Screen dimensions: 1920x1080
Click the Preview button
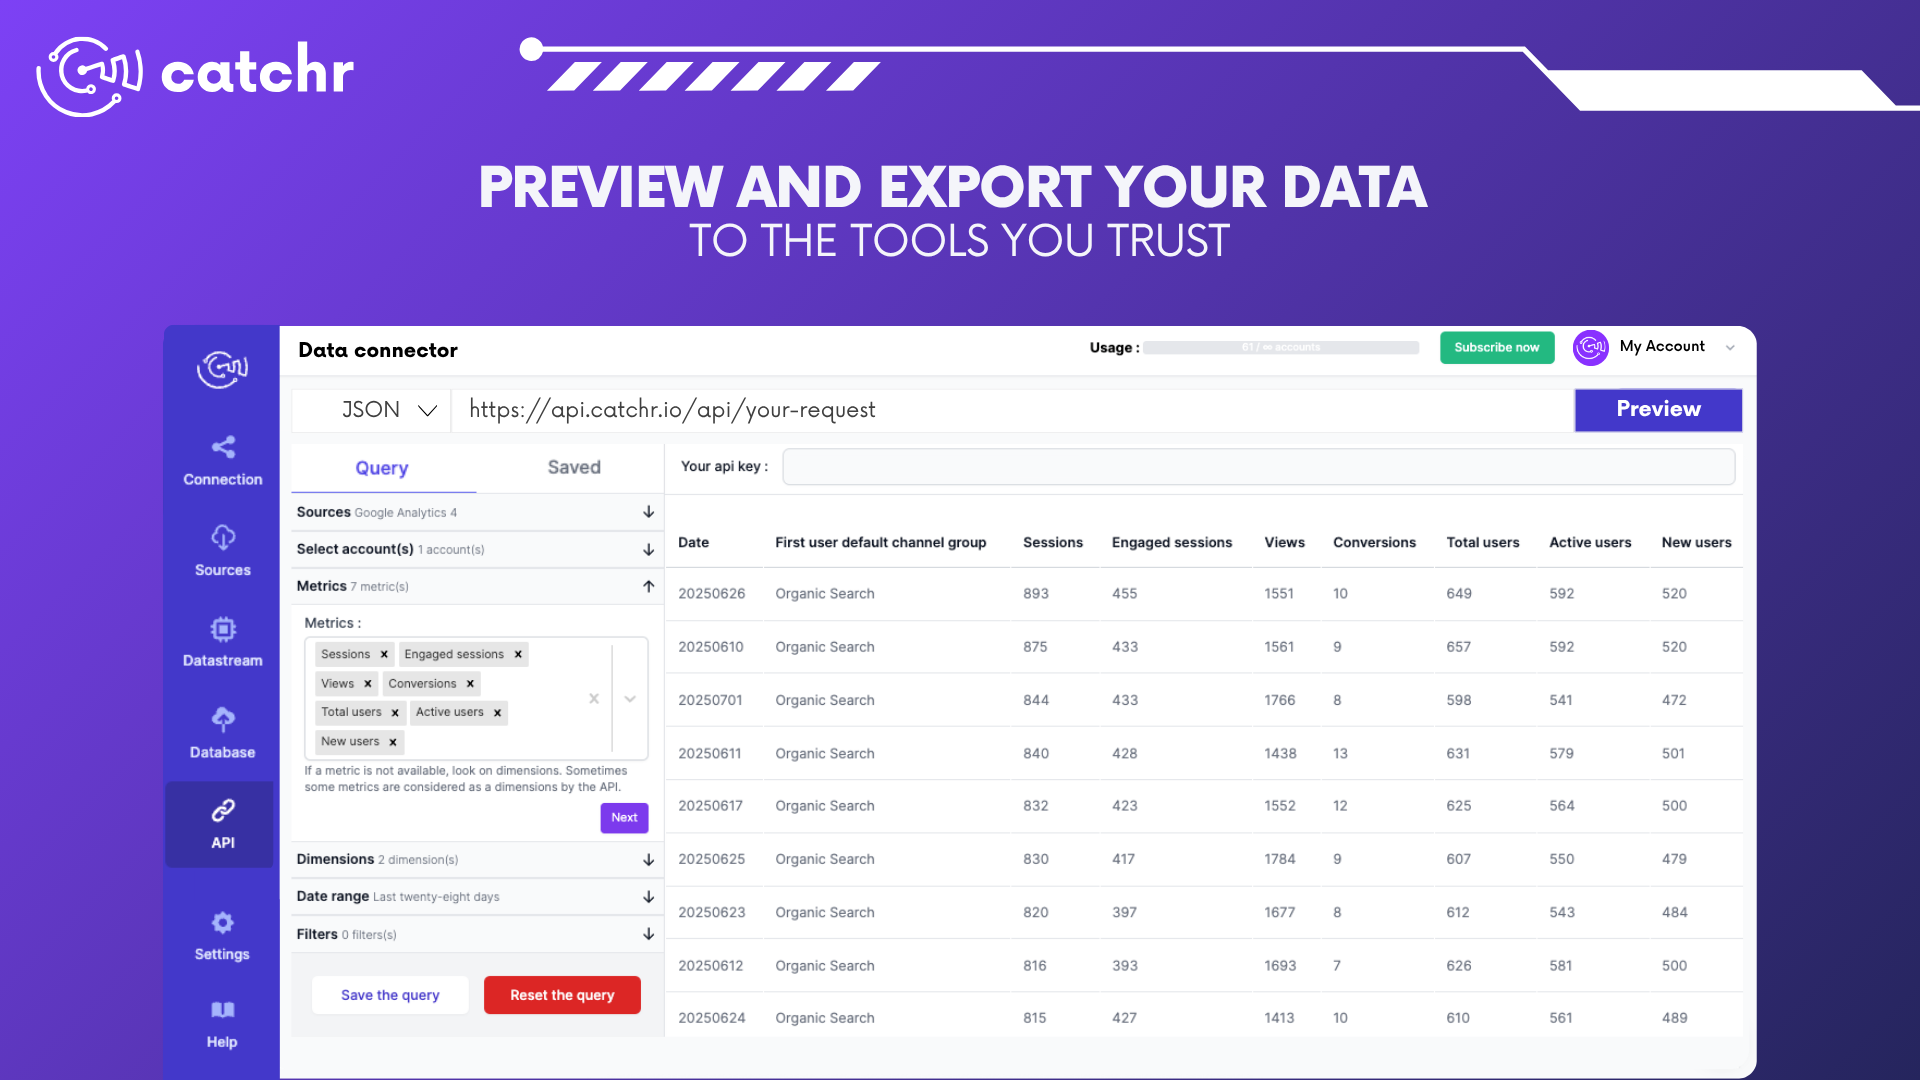1658,409
